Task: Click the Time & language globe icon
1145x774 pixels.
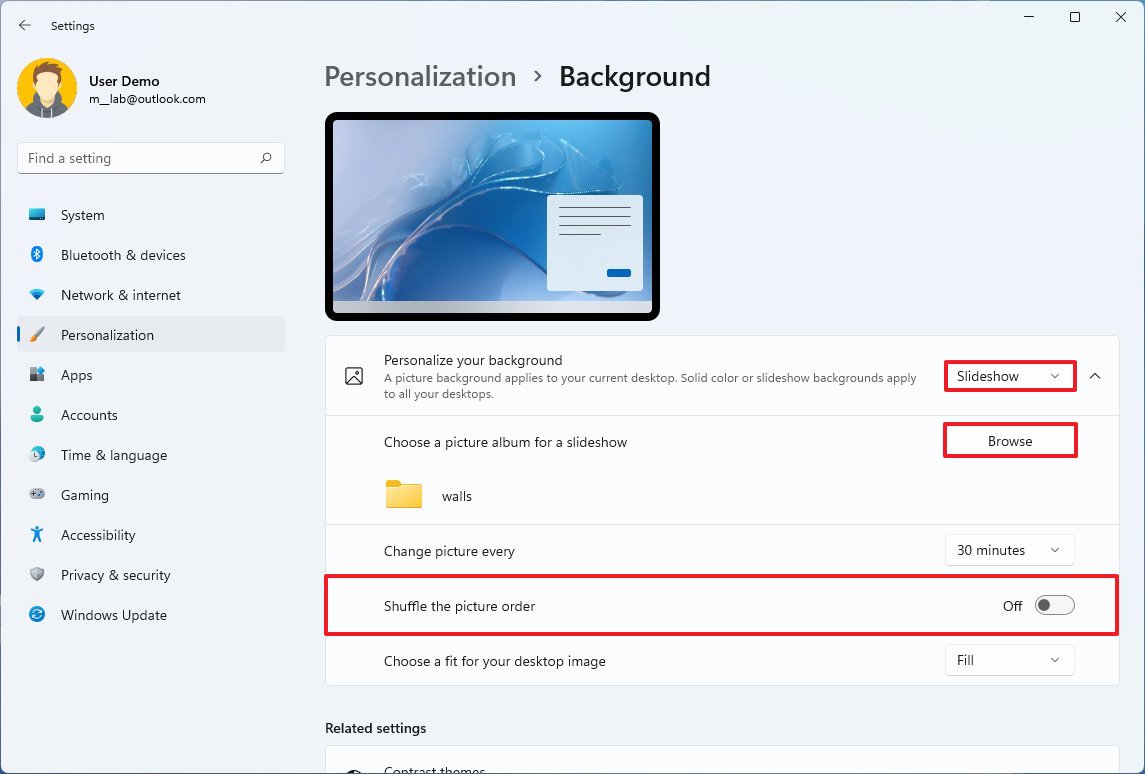Action: pos(37,455)
